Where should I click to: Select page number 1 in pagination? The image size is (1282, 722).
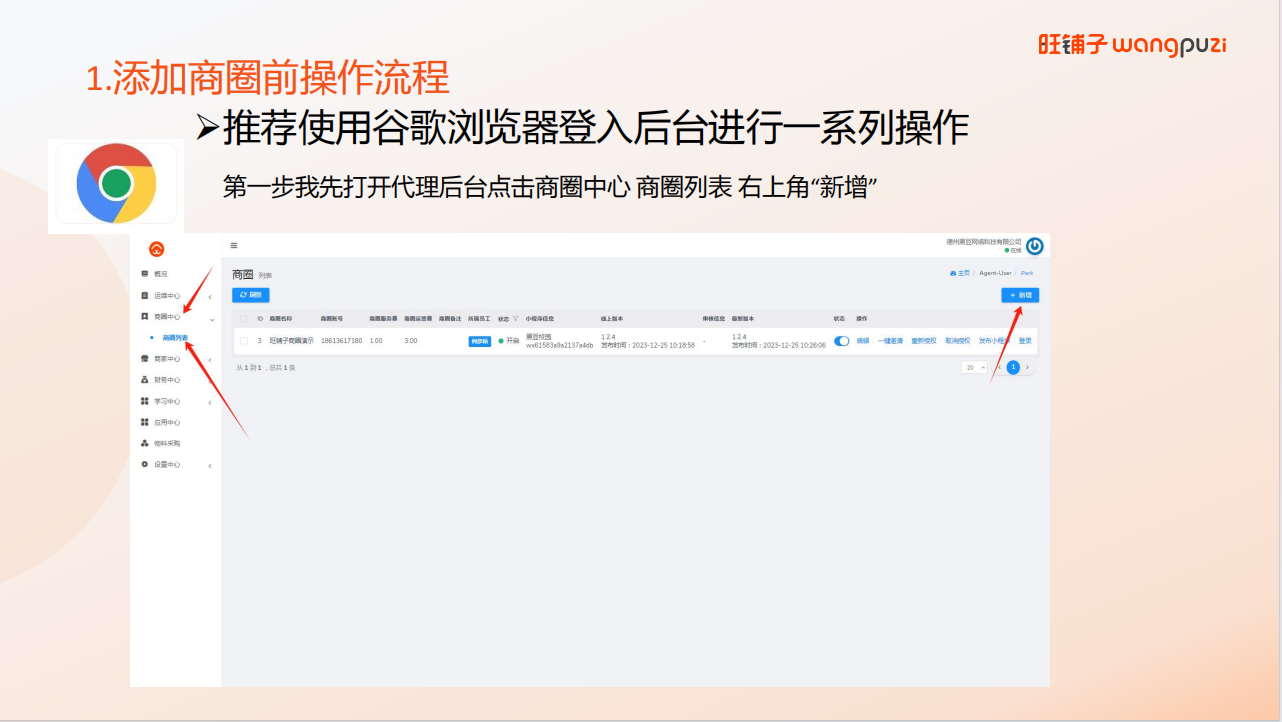point(1013,367)
